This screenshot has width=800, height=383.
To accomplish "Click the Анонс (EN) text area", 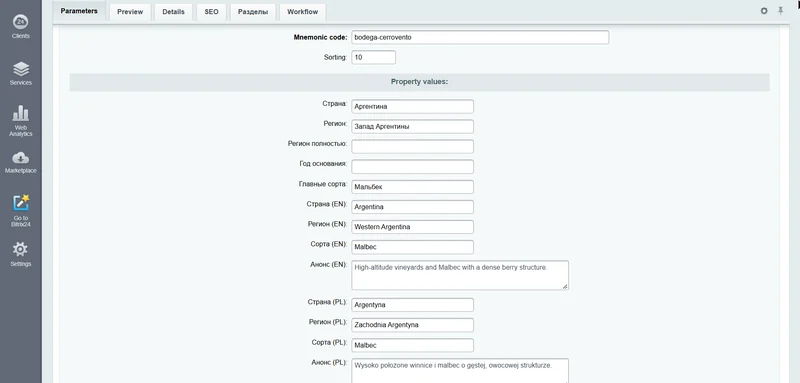I will click(x=460, y=275).
